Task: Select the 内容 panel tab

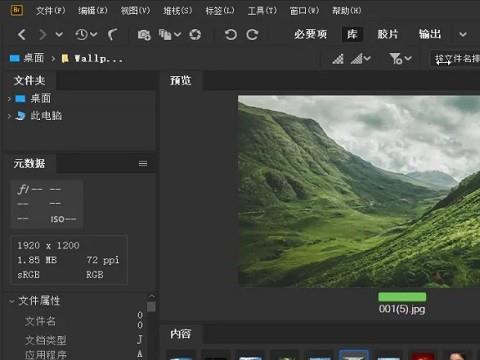Action: tap(180, 334)
